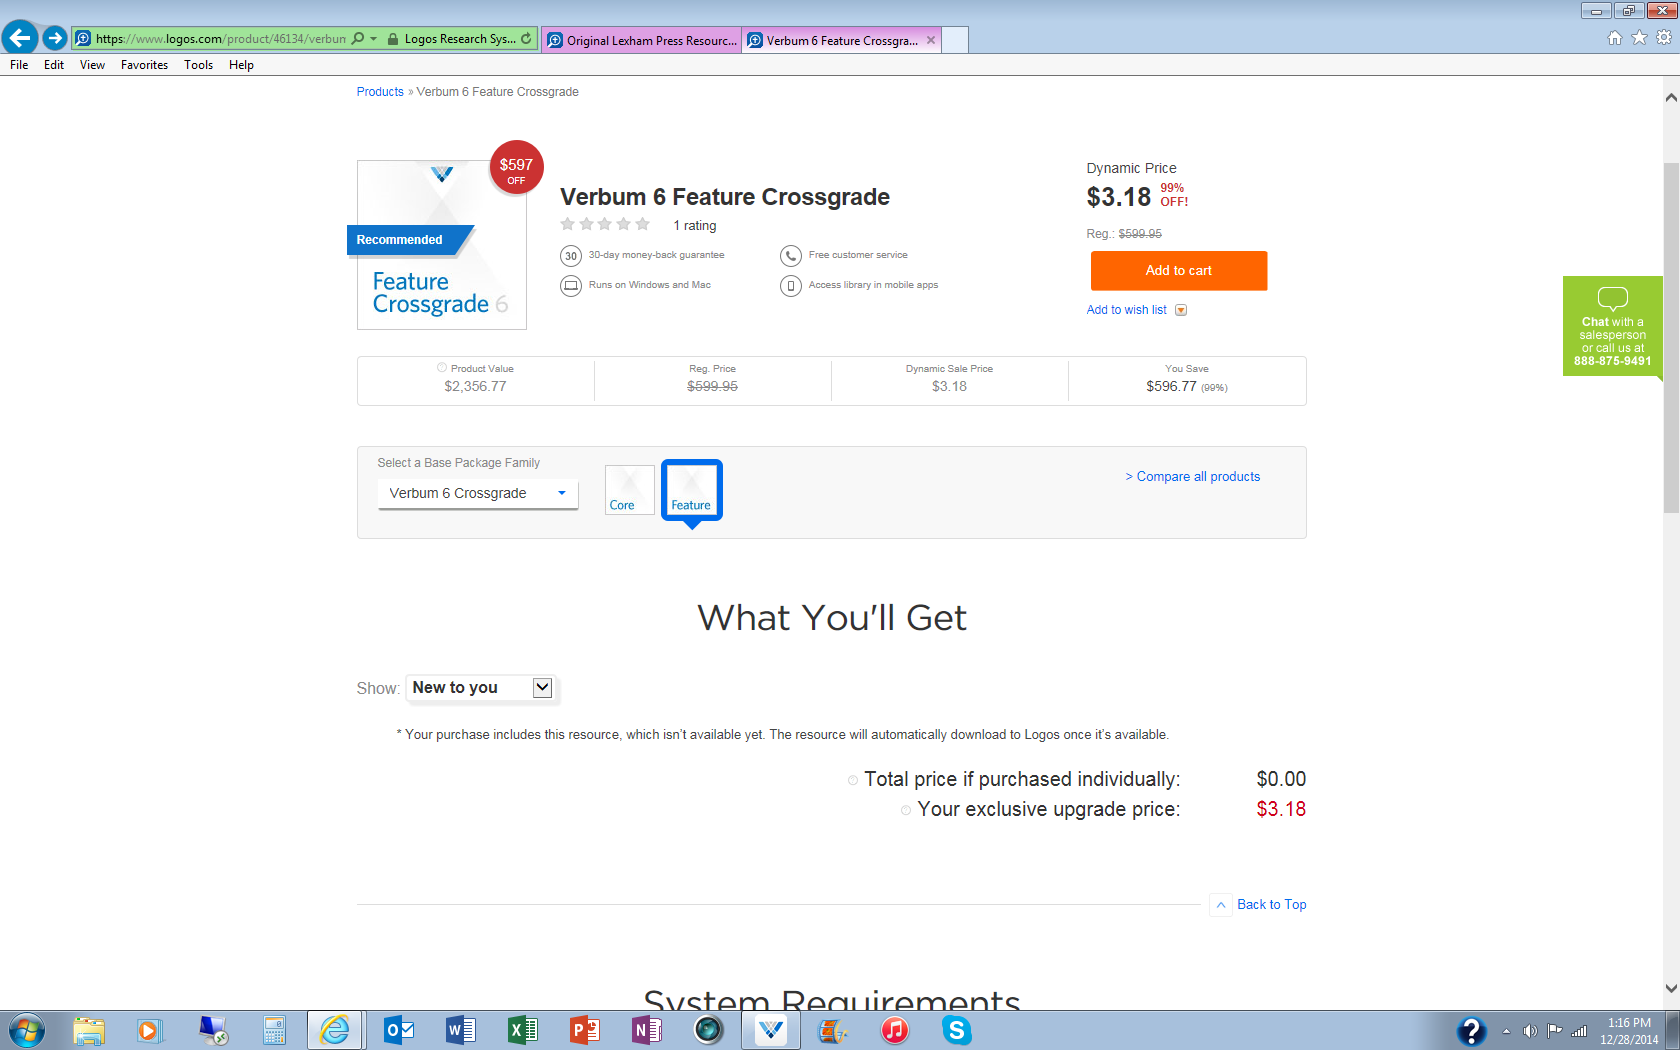Click info icon beside Total price if purchased individually
Viewport: 1680px width, 1050px height.
click(x=853, y=780)
